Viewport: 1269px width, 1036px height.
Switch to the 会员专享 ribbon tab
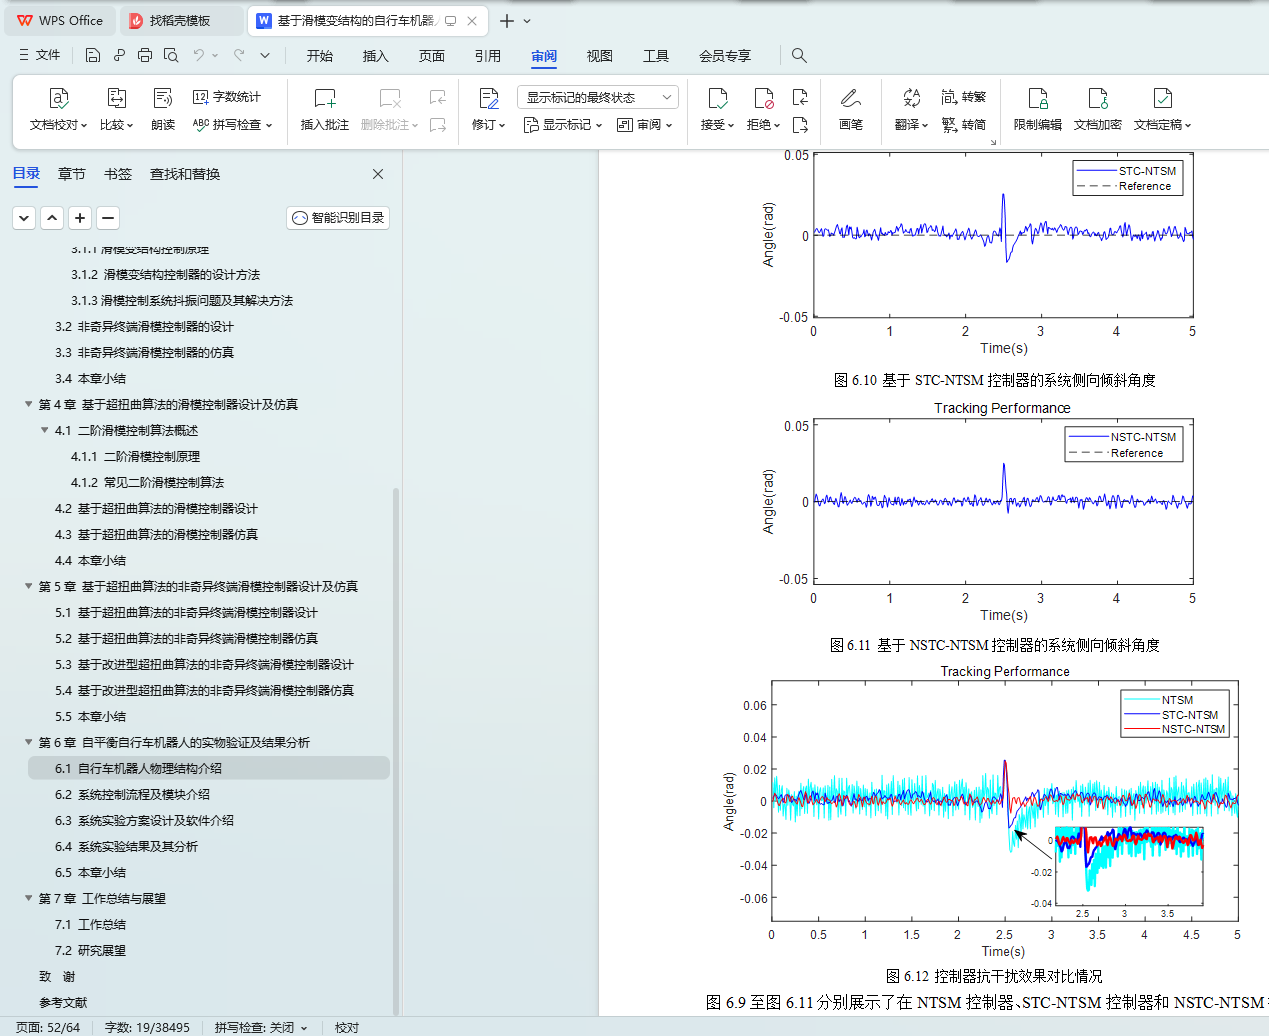coord(725,56)
